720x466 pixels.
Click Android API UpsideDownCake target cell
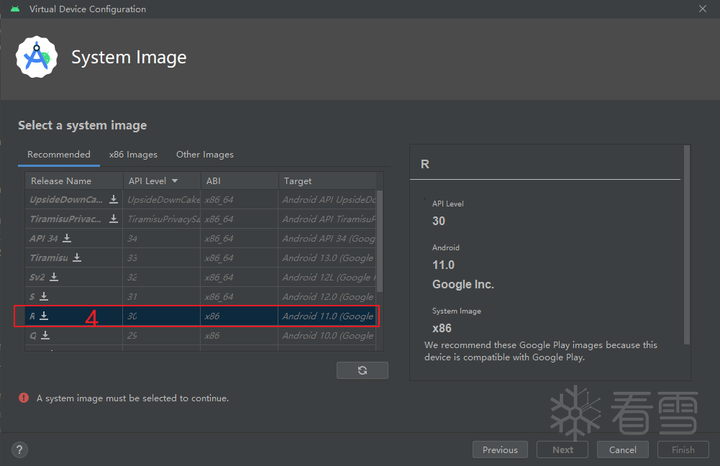(x=328, y=200)
